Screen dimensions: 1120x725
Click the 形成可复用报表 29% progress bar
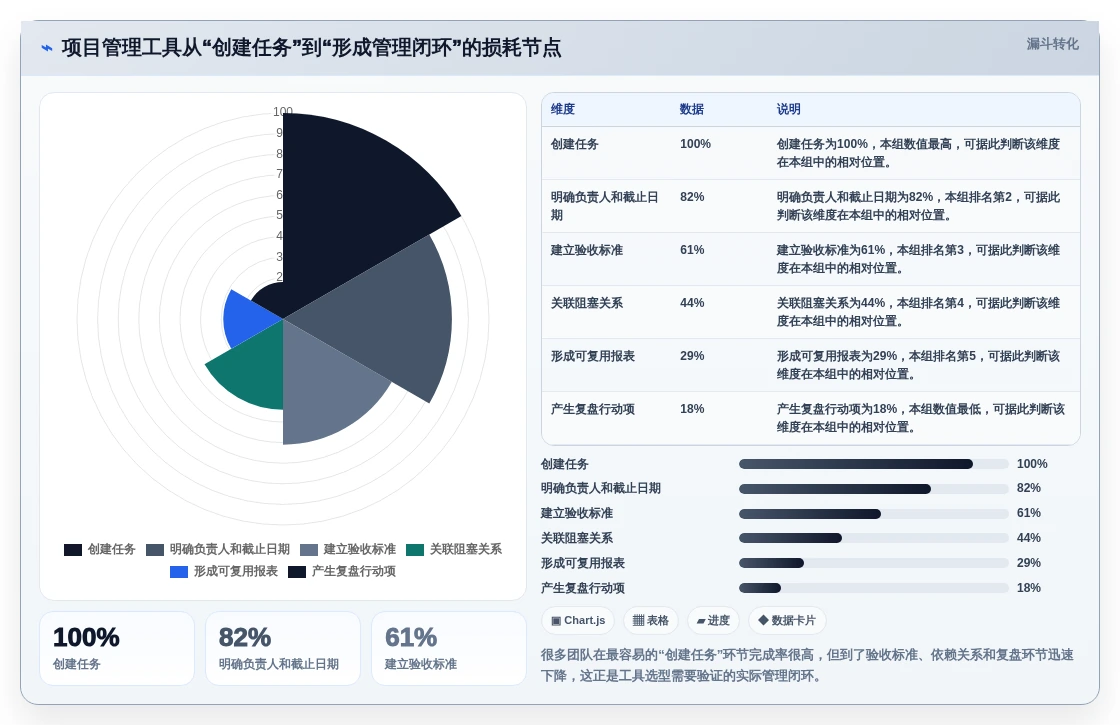tap(874, 563)
